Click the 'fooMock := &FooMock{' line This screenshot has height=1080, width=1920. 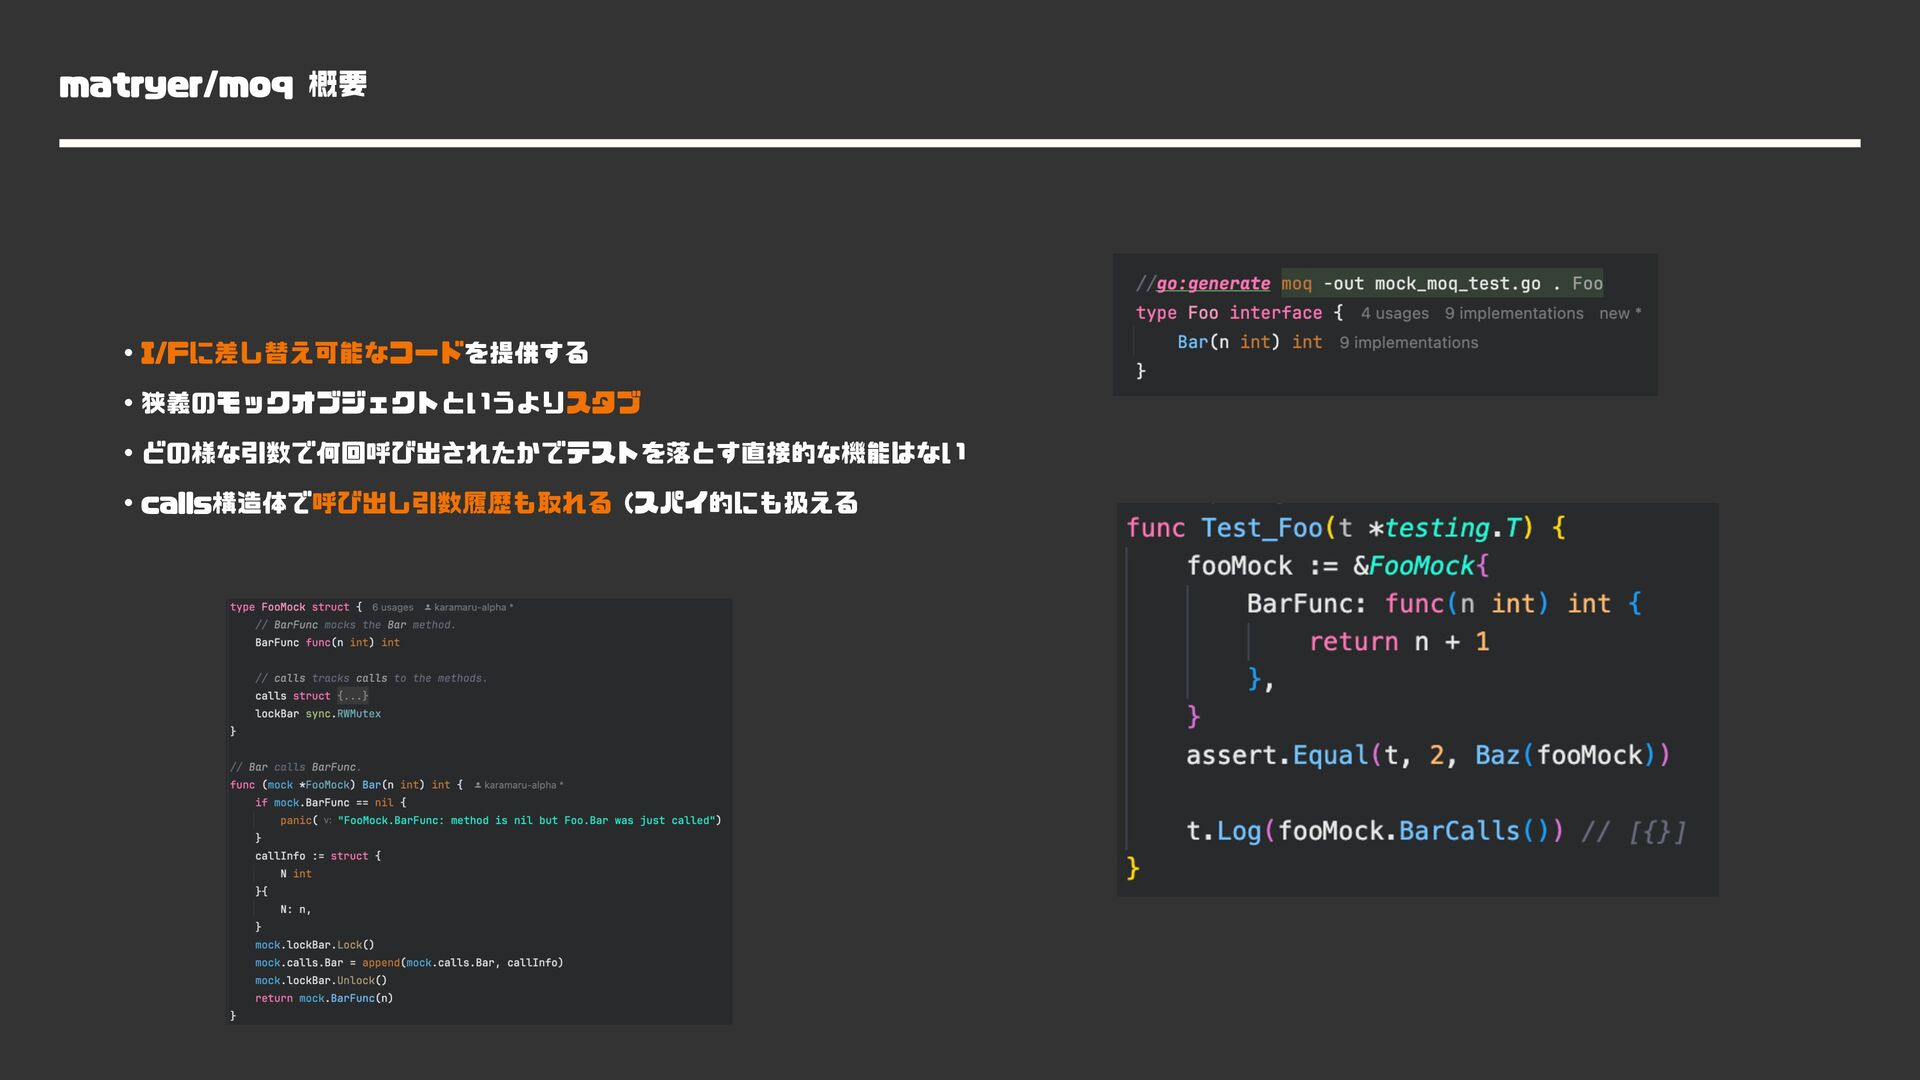1338,566
